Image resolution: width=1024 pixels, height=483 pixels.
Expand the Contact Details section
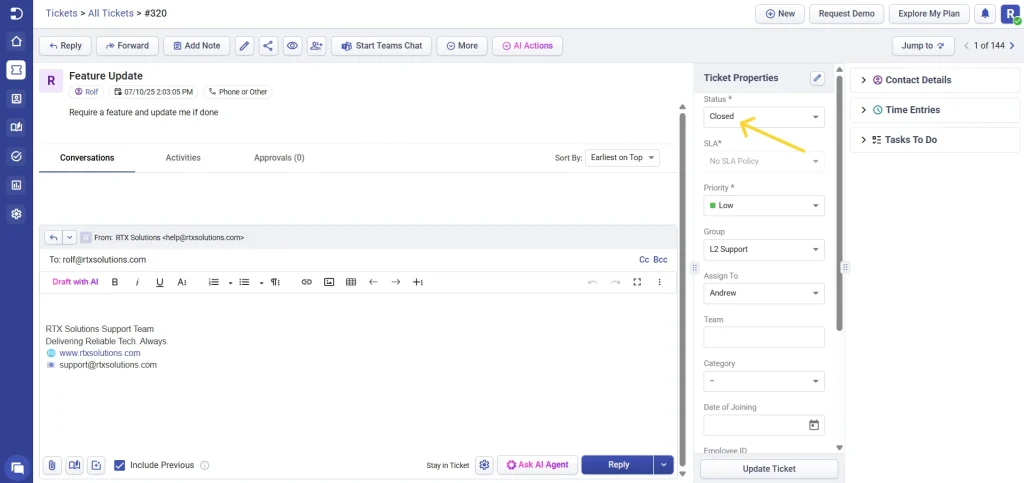tap(935, 80)
